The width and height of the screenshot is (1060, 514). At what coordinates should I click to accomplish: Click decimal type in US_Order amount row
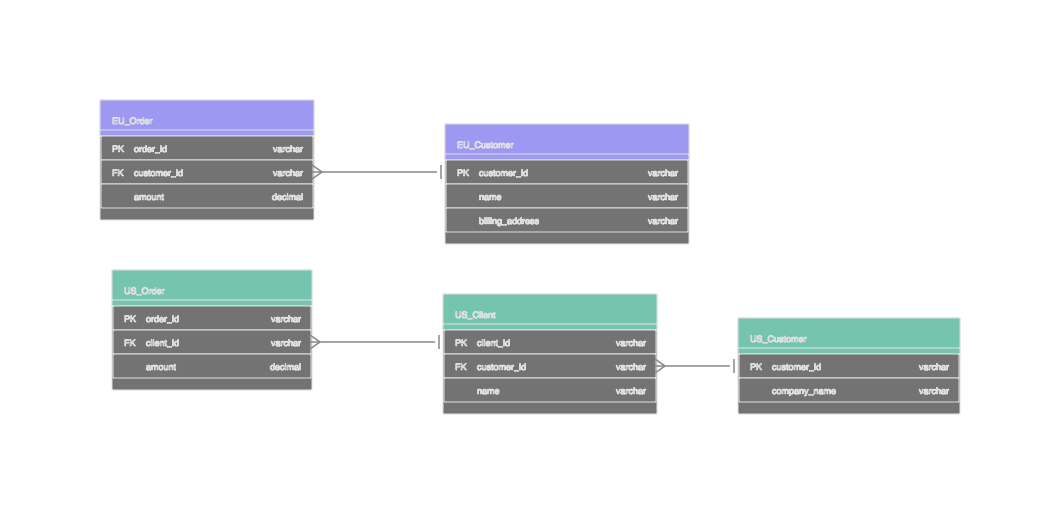pyautogui.click(x=285, y=367)
